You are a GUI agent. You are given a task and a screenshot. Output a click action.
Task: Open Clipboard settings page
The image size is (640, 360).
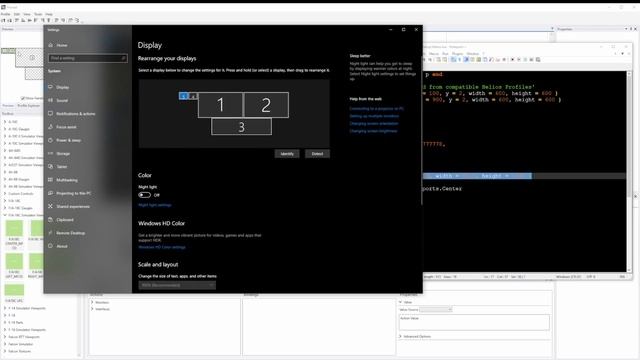(65, 220)
